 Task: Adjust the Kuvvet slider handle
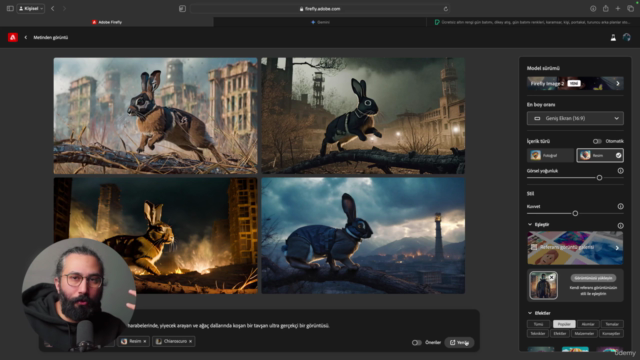click(x=575, y=213)
